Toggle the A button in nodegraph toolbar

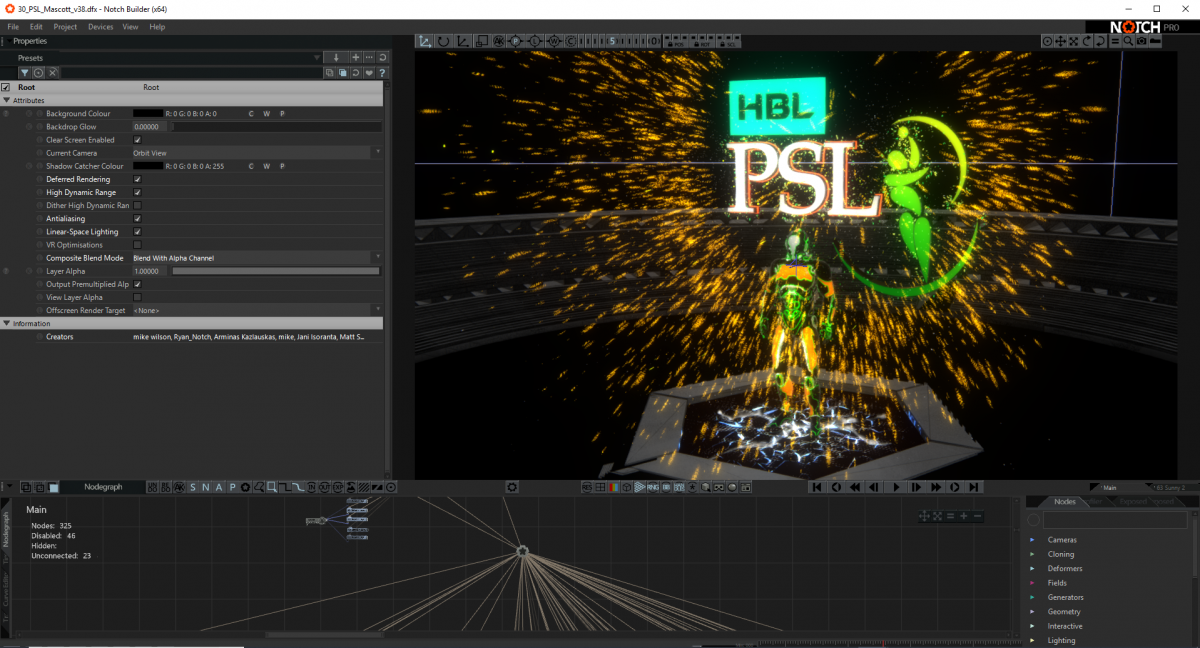pyautogui.click(x=219, y=487)
